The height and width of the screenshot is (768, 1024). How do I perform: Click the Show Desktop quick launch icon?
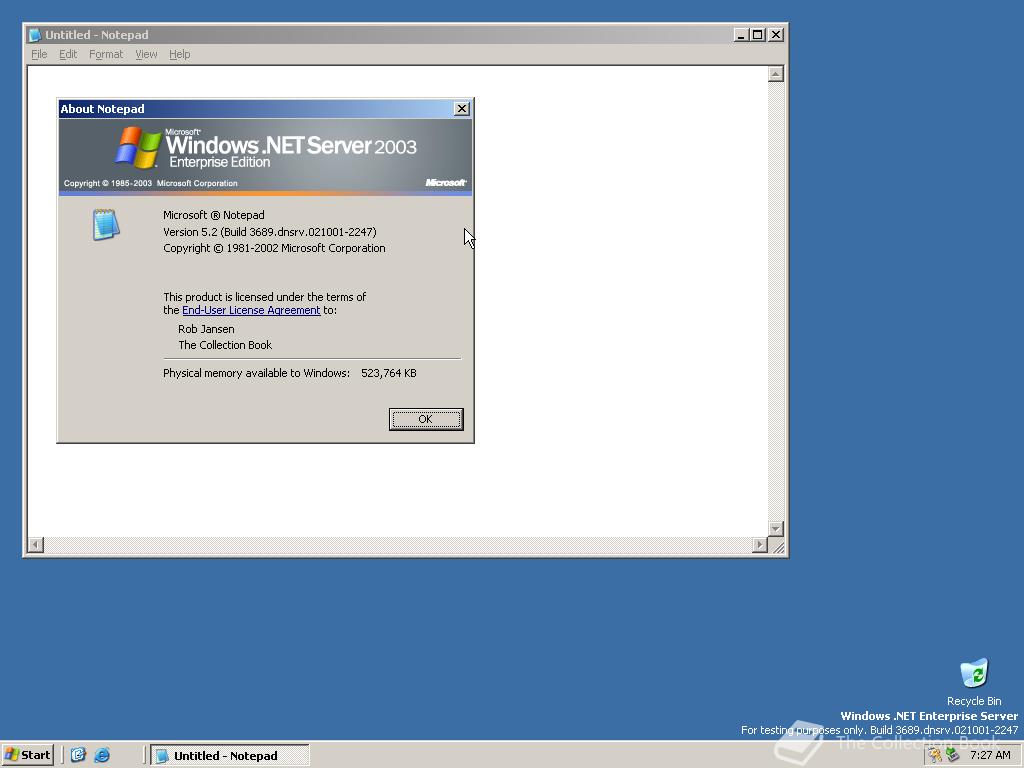click(78, 755)
